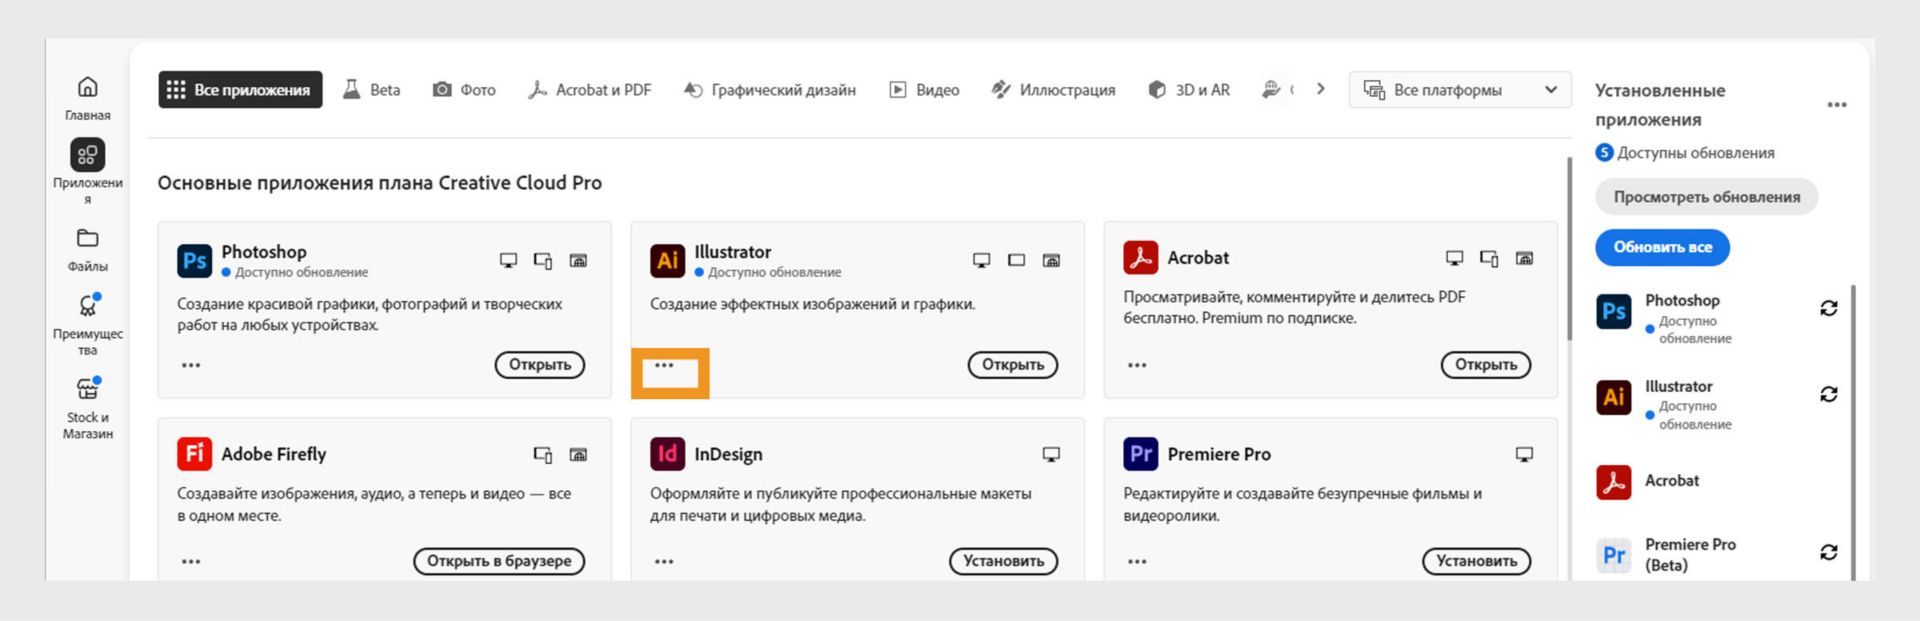
Task: Click Открыть в браузере for Adobe Firefly
Action: (499, 561)
